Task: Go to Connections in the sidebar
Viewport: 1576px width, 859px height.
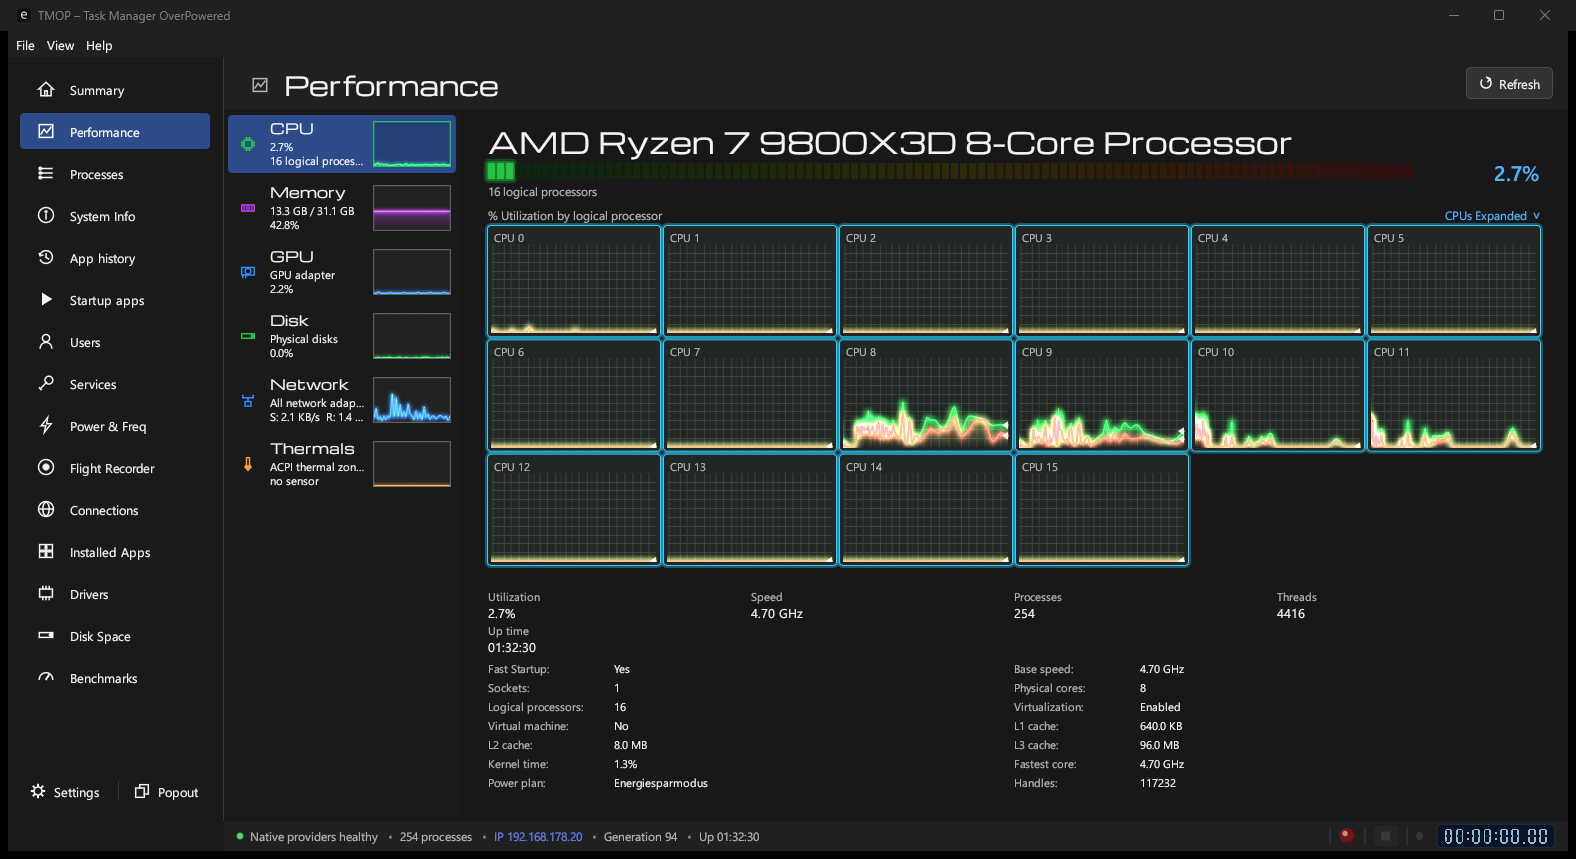Action: (x=115, y=510)
